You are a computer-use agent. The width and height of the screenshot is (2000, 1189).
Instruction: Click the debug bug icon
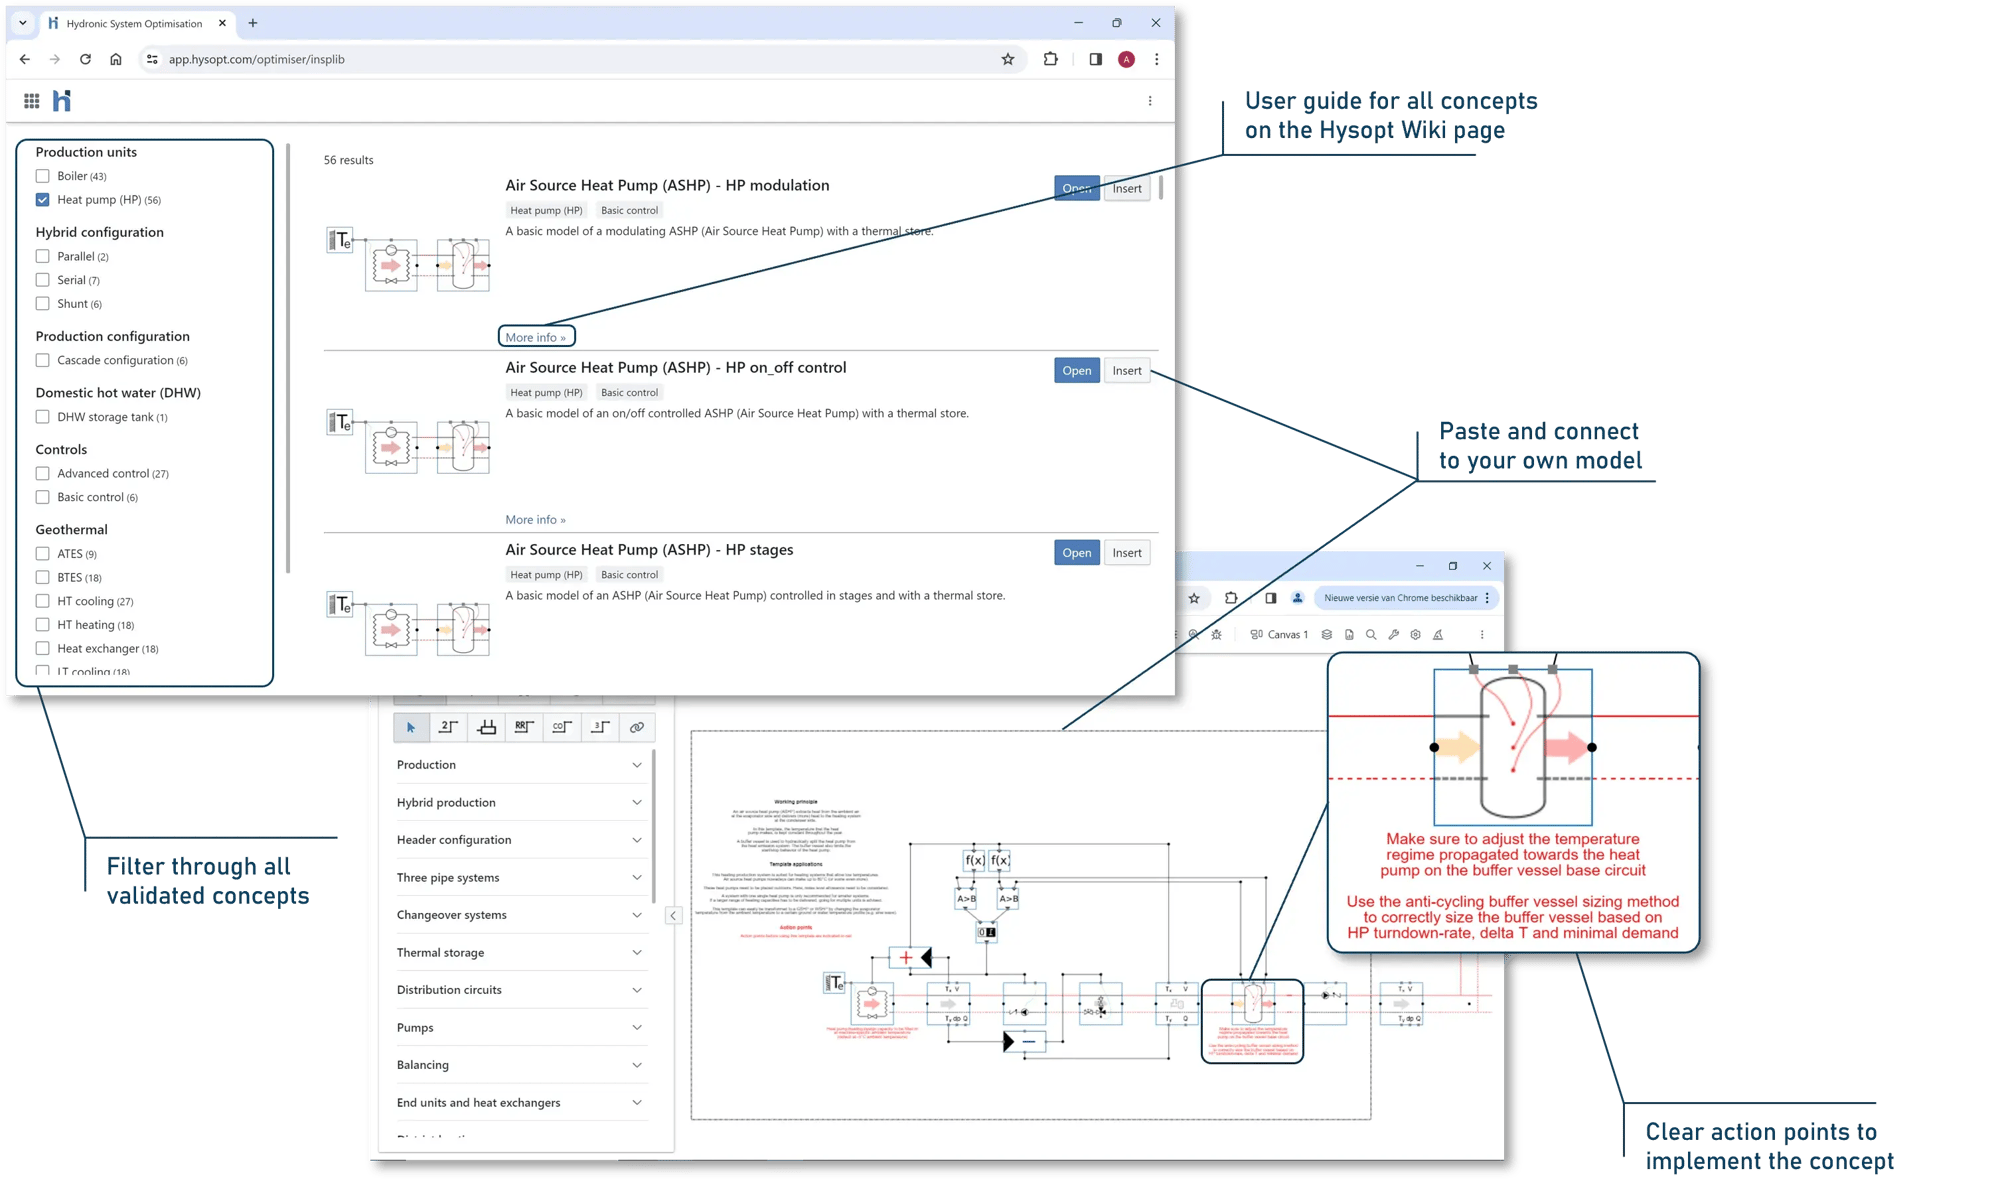coord(1216,634)
